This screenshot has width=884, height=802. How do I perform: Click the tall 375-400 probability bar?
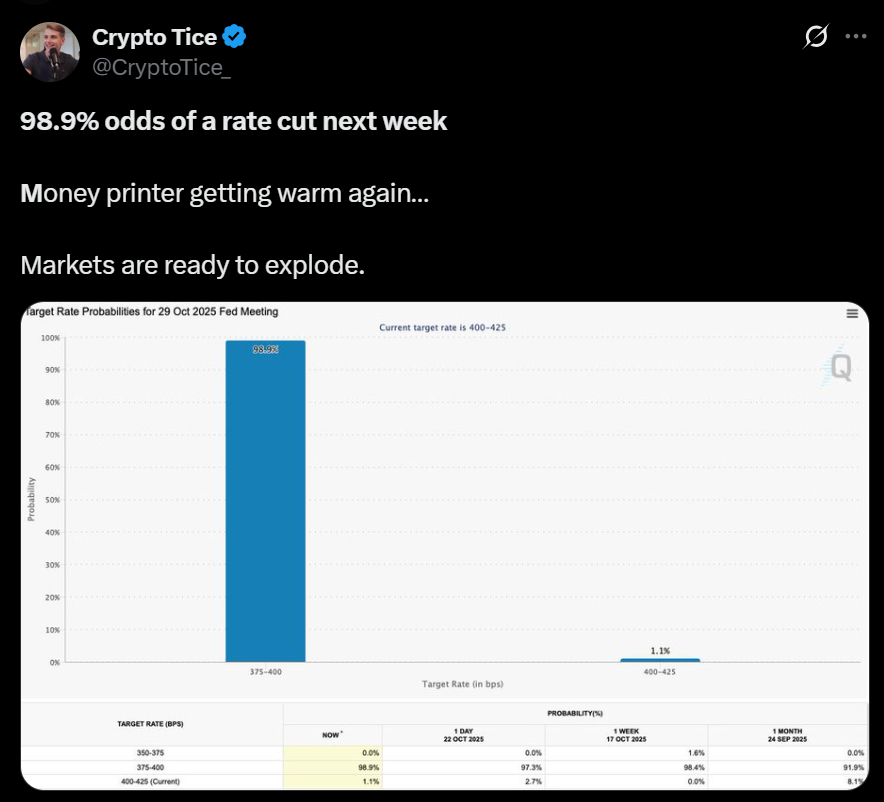pyautogui.click(x=265, y=500)
